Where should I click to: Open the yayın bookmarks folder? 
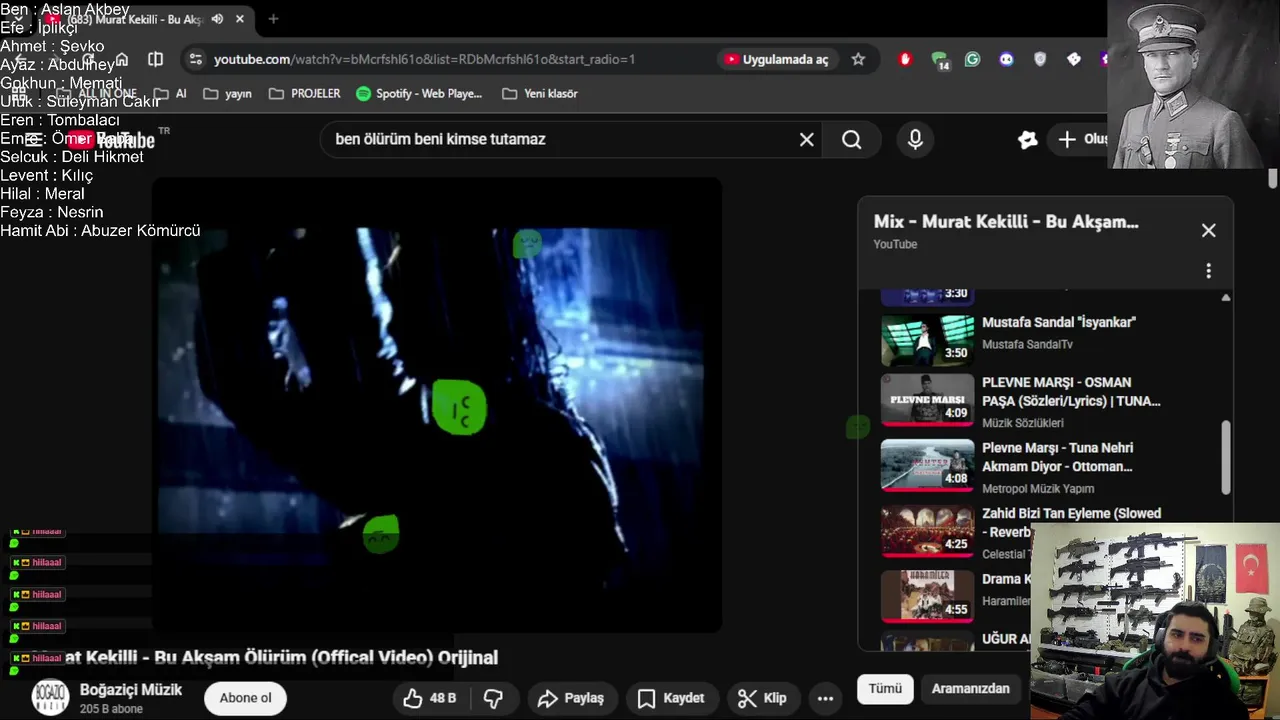[227, 93]
